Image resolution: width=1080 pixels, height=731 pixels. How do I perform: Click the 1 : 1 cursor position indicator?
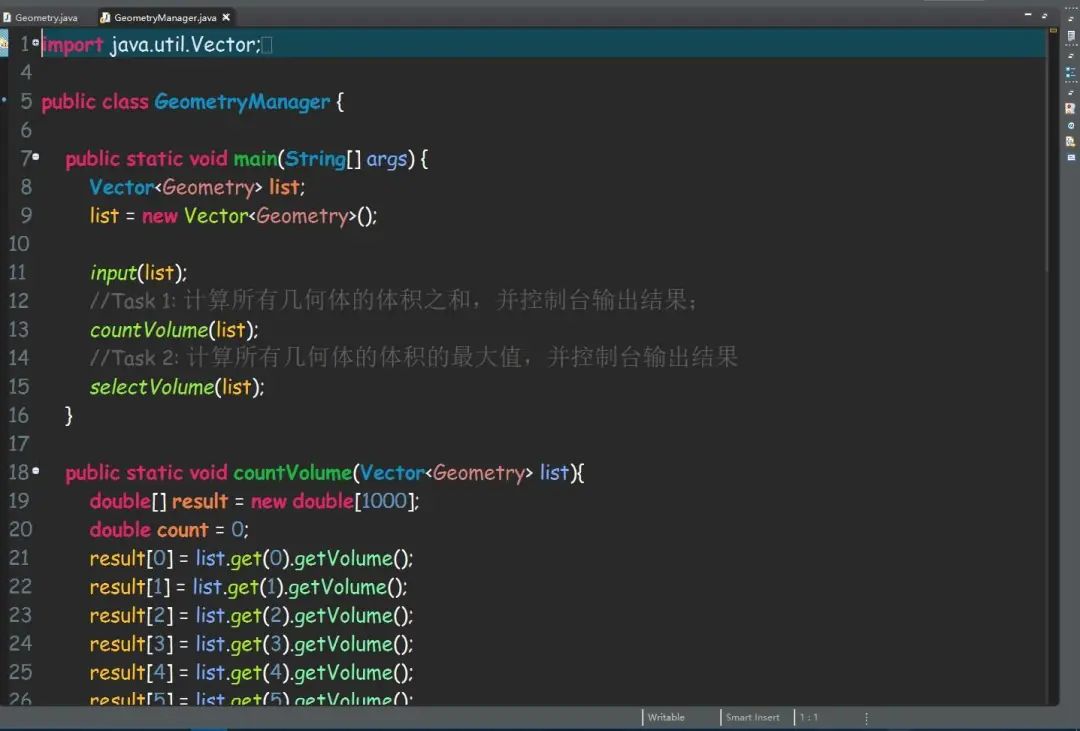click(x=809, y=717)
